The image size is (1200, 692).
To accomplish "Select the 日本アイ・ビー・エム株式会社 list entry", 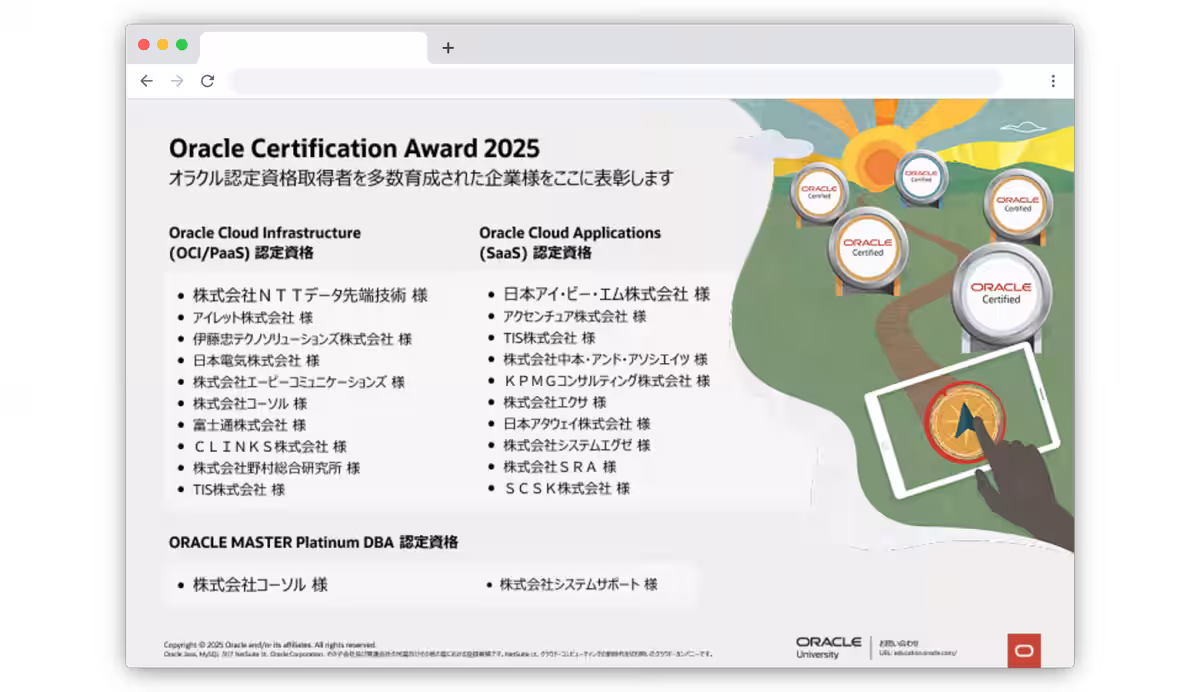I will [x=606, y=294].
